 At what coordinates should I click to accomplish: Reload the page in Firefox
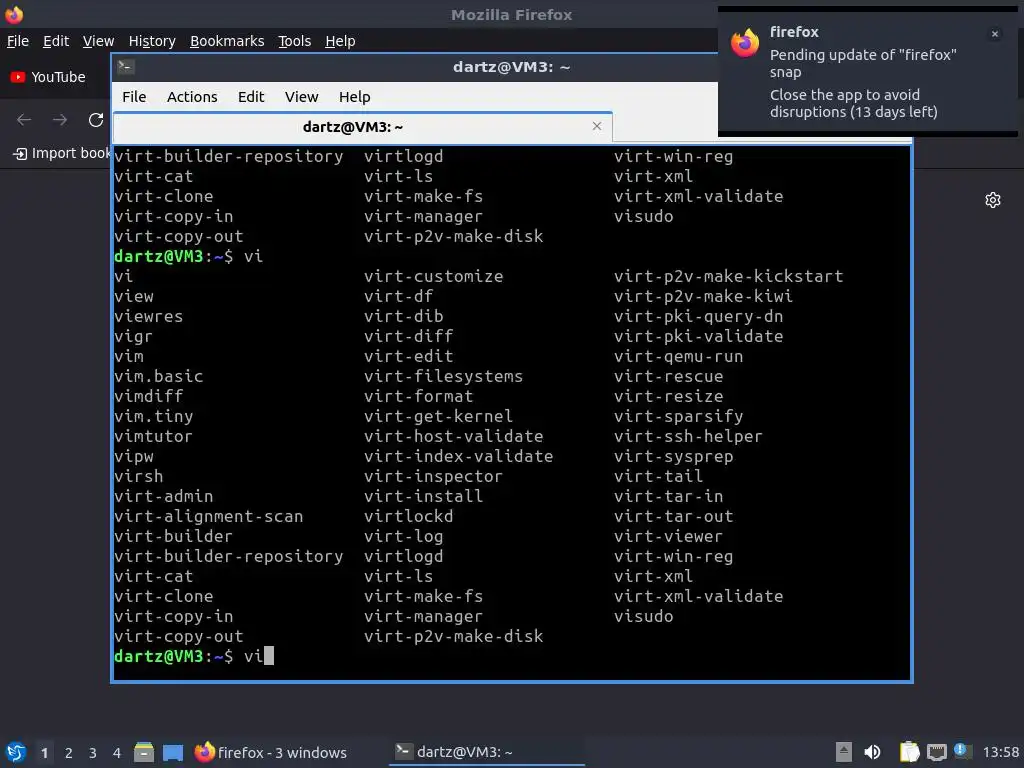[x=96, y=120]
